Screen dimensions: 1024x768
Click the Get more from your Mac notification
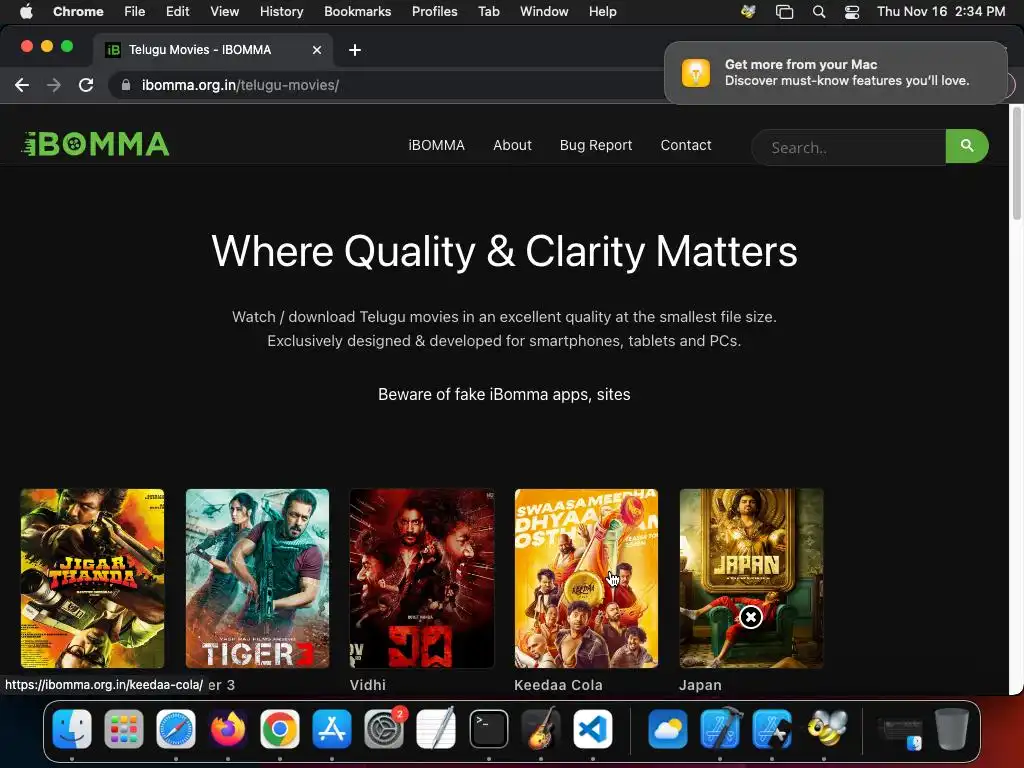click(x=836, y=72)
